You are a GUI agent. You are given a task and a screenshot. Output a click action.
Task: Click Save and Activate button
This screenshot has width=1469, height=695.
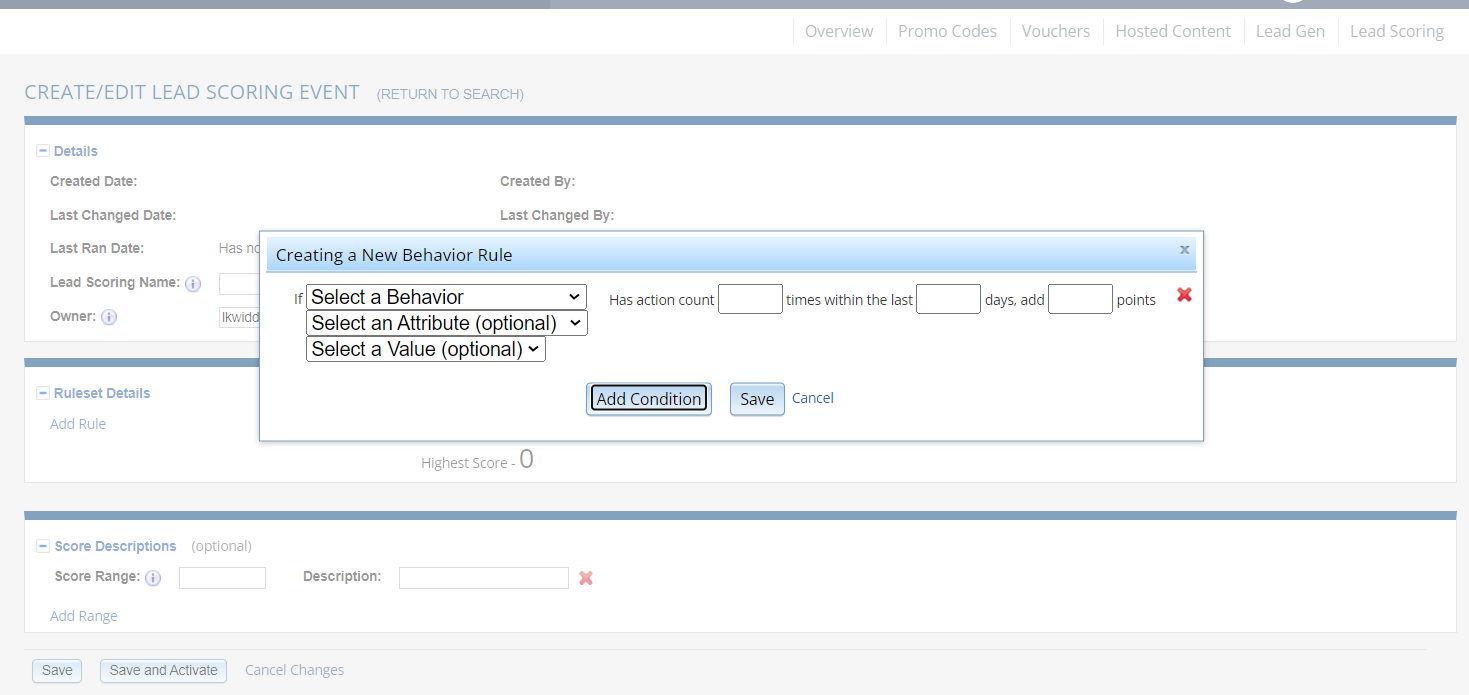[x=164, y=670]
